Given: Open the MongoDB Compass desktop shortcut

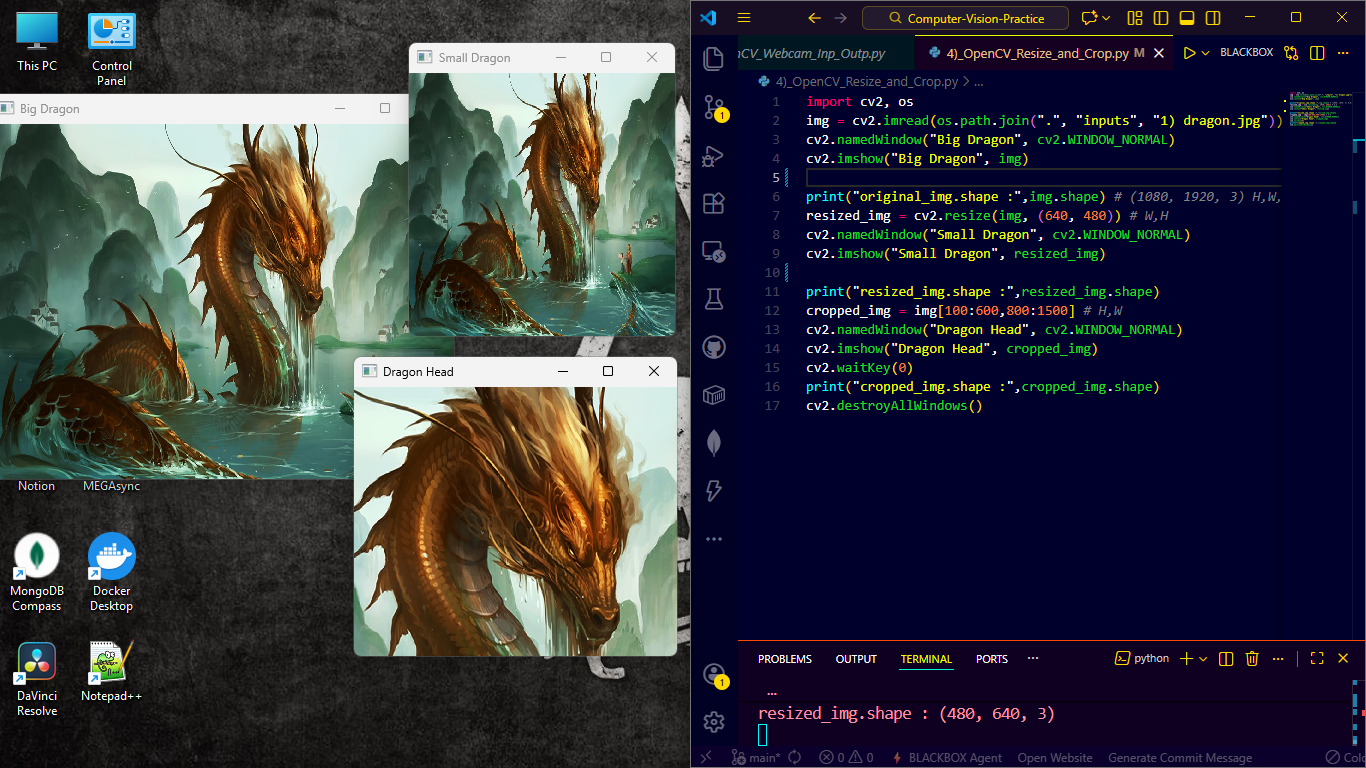Looking at the screenshot, I should 37,573.
